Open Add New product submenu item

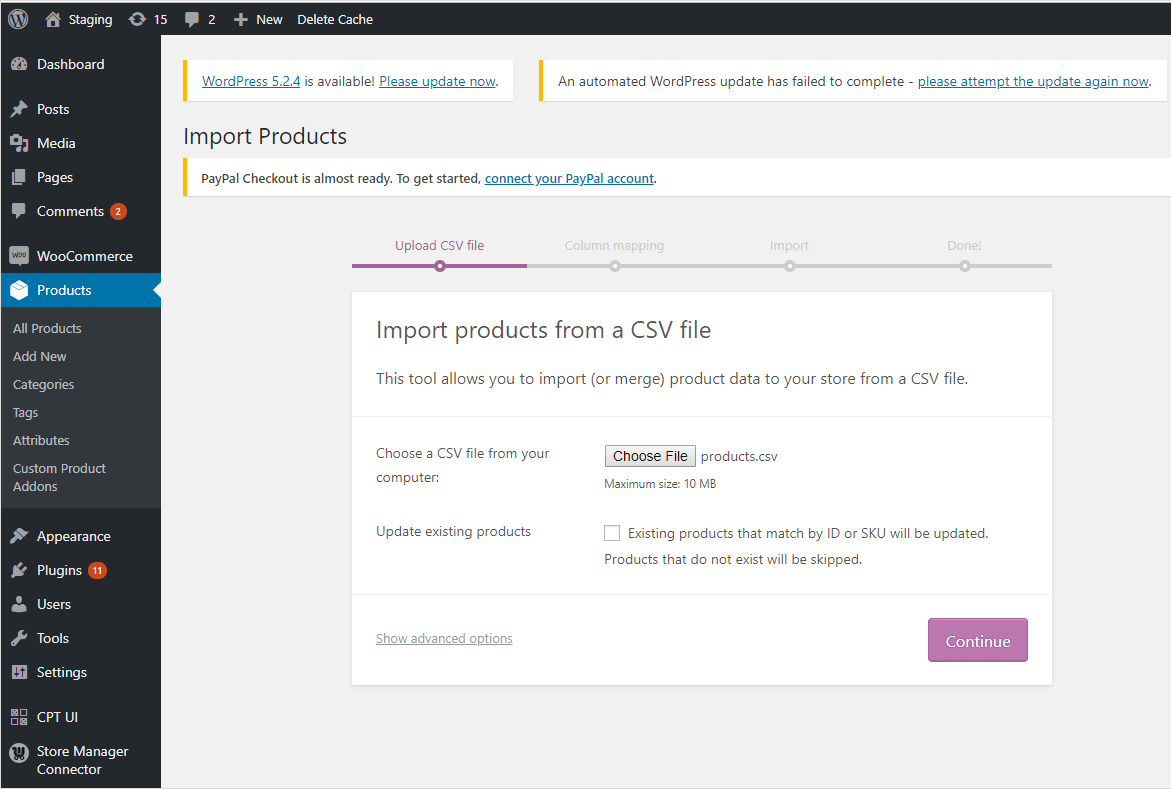[40, 356]
